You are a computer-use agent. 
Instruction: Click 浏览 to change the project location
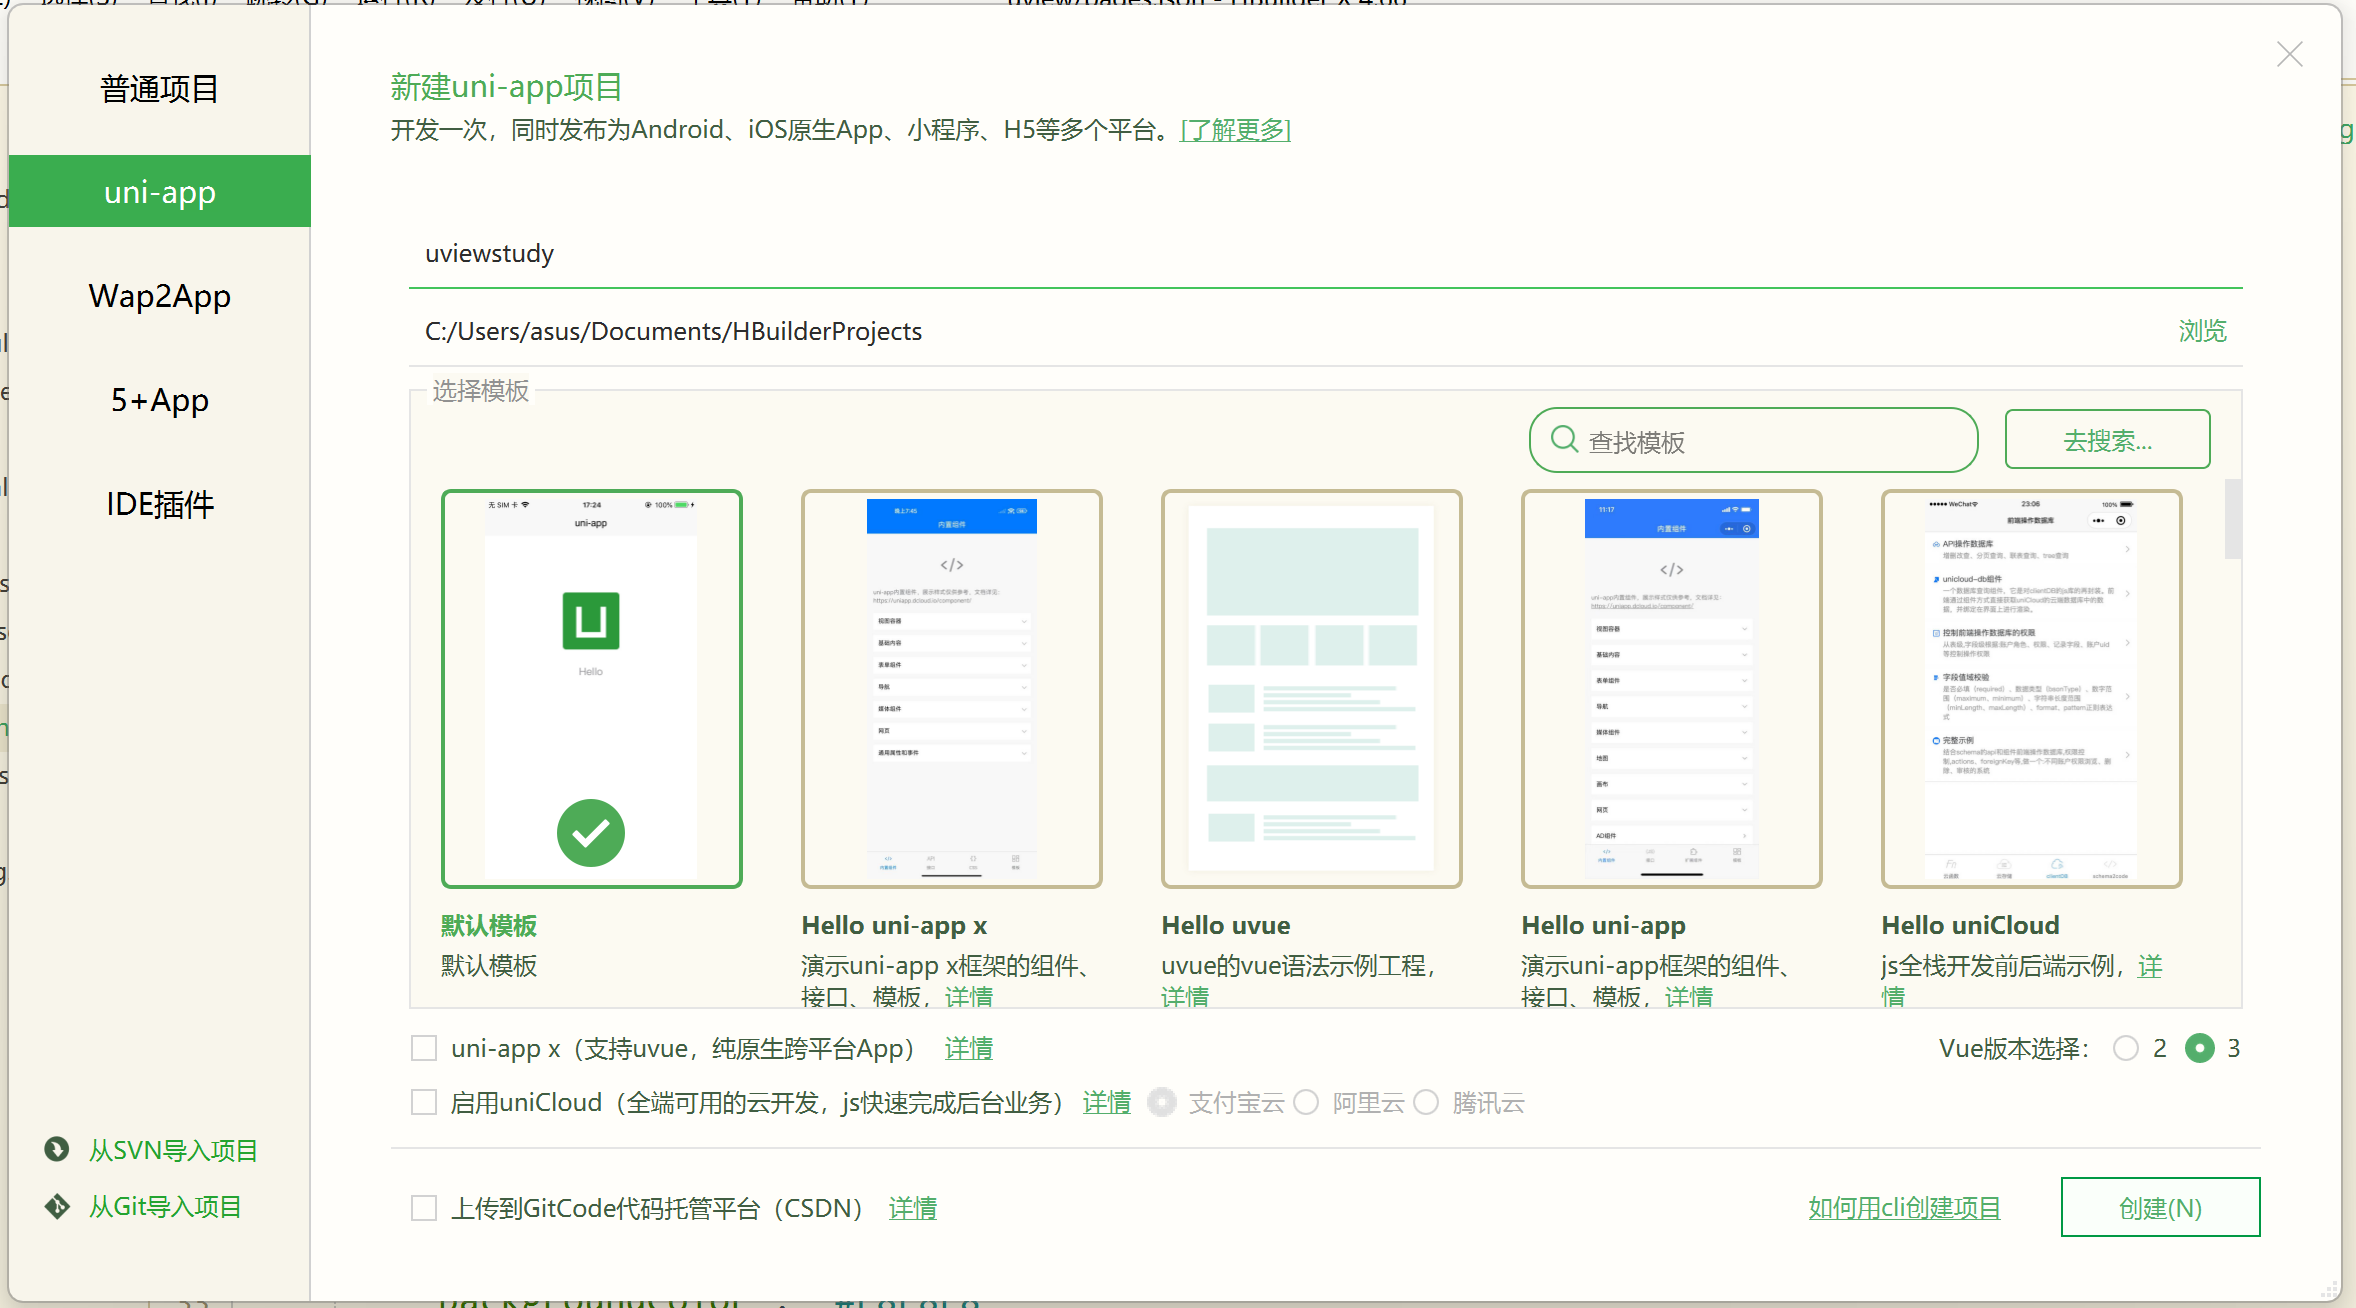[x=2202, y=331]
